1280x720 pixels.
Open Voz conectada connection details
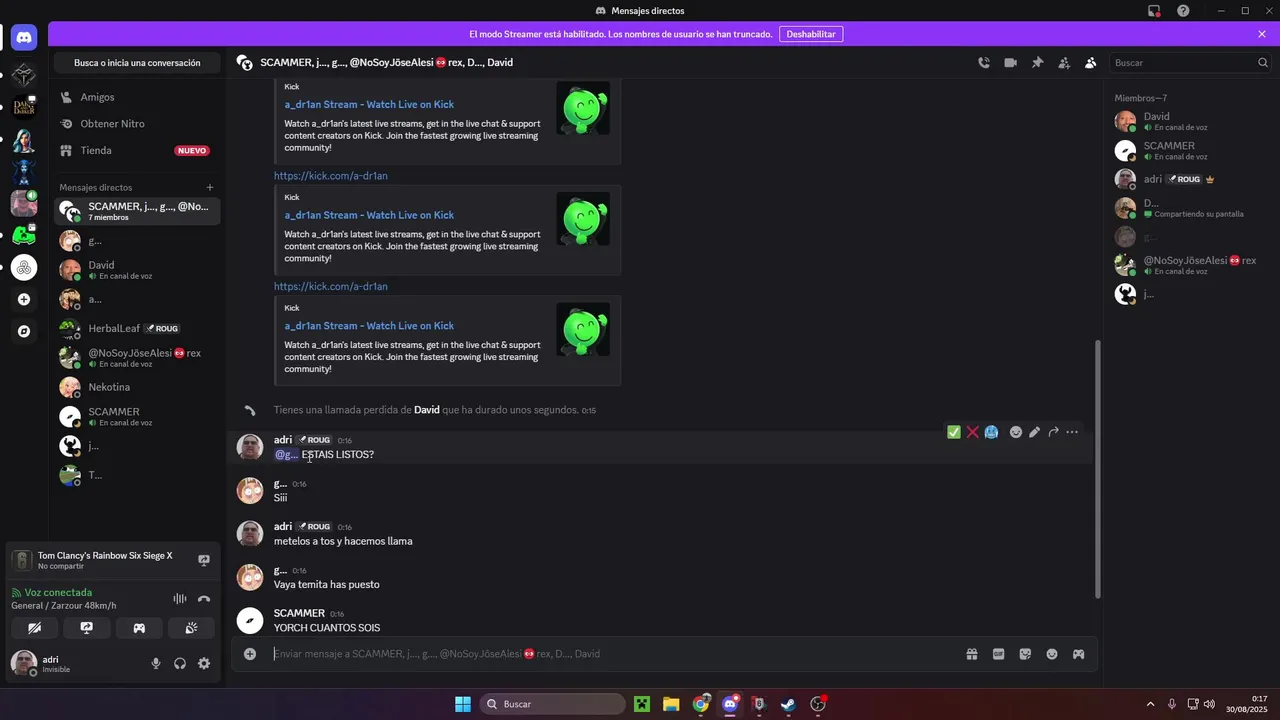pyautogui.click(x=58, y=592)
